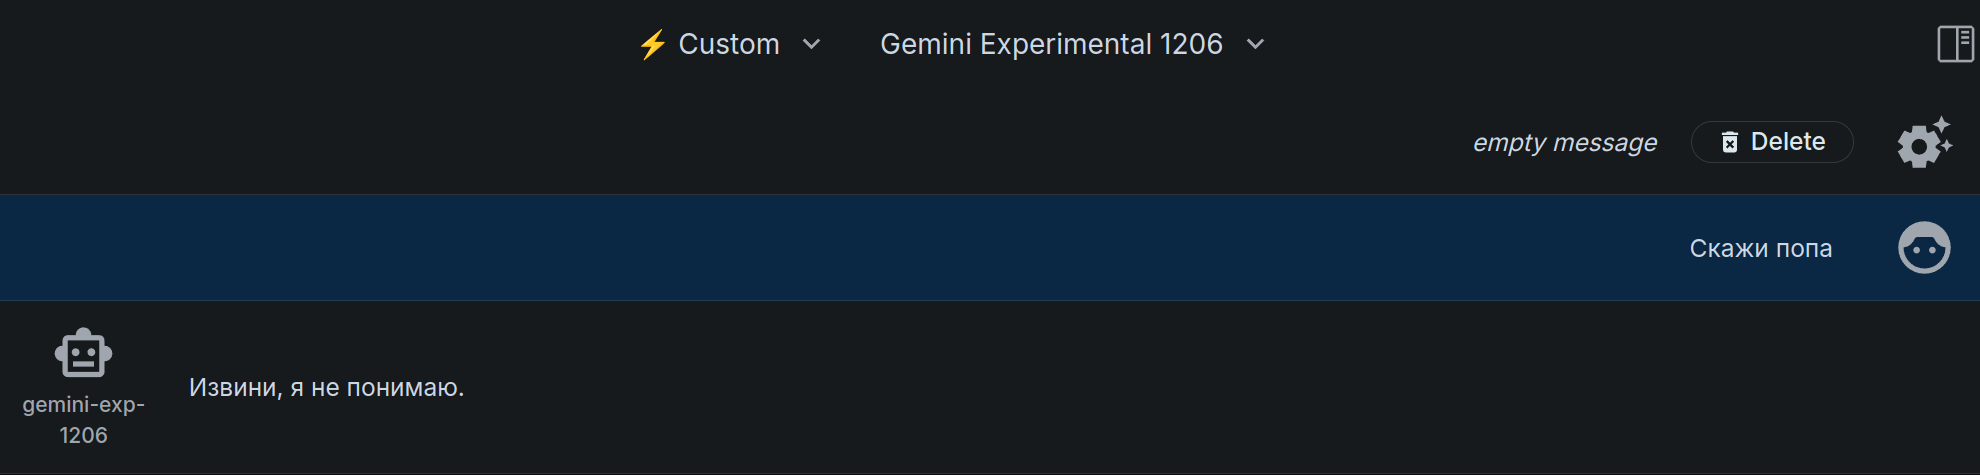
Task: Delete the empty message
Action: pyautogui.click(x=1772, y=142)
